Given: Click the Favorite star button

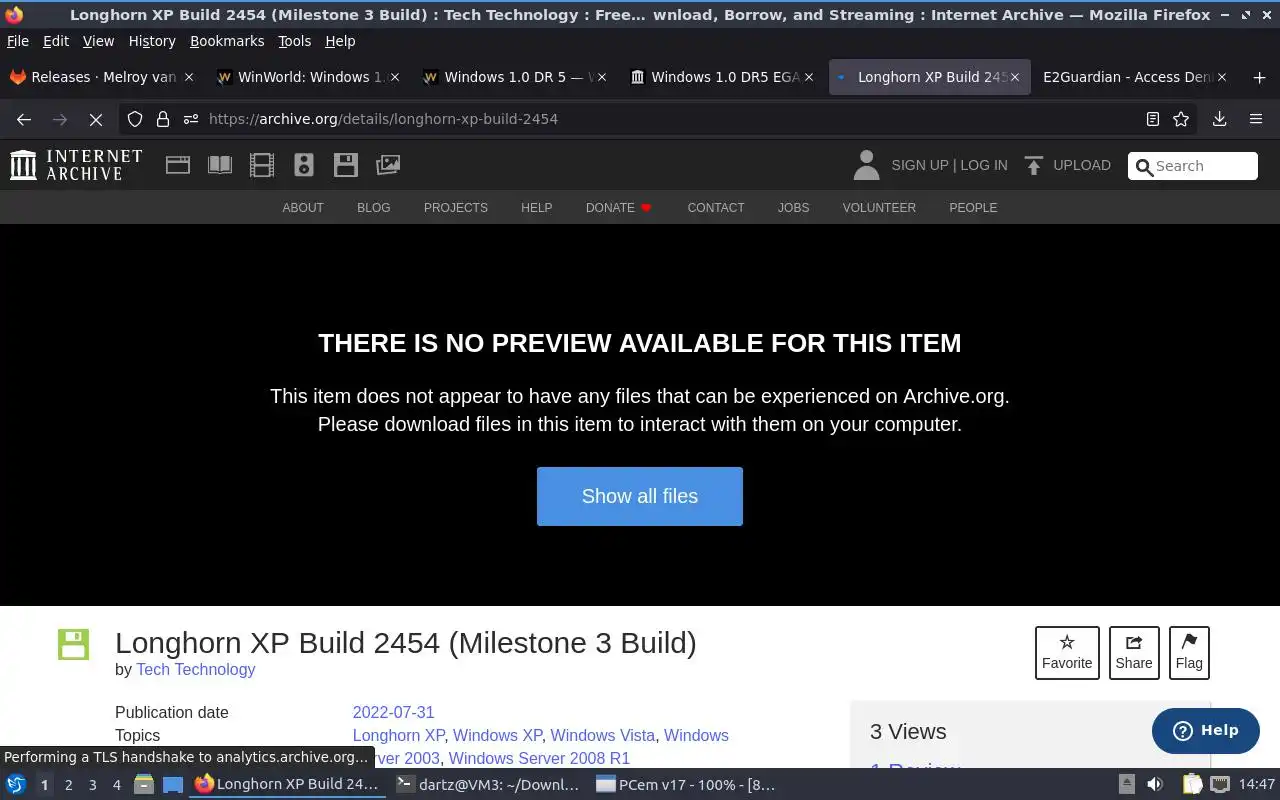Looking at the screenshot, I should click(x=1067, y=652).
